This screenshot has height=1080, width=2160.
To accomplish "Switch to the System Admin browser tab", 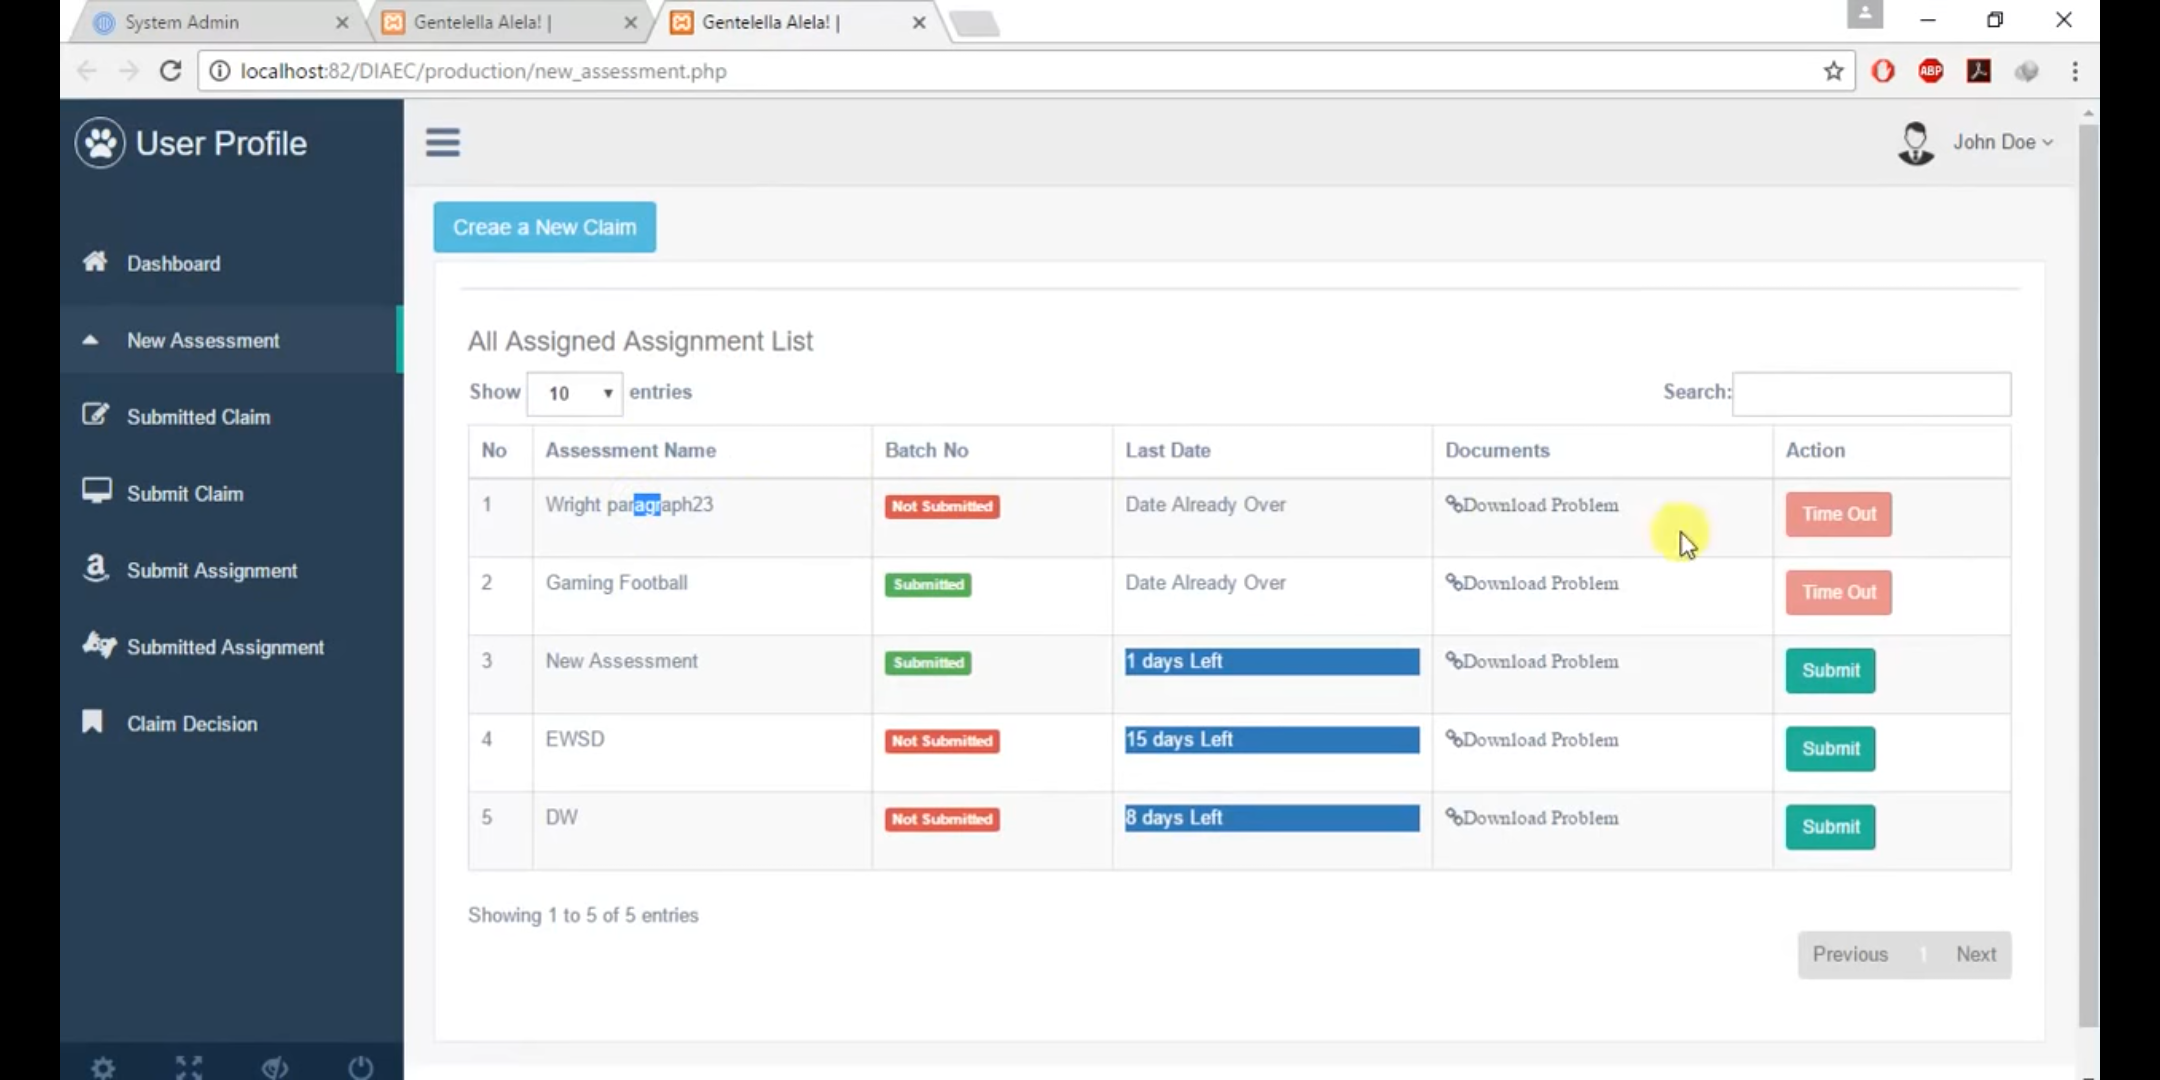I will (x=182, y=22).
